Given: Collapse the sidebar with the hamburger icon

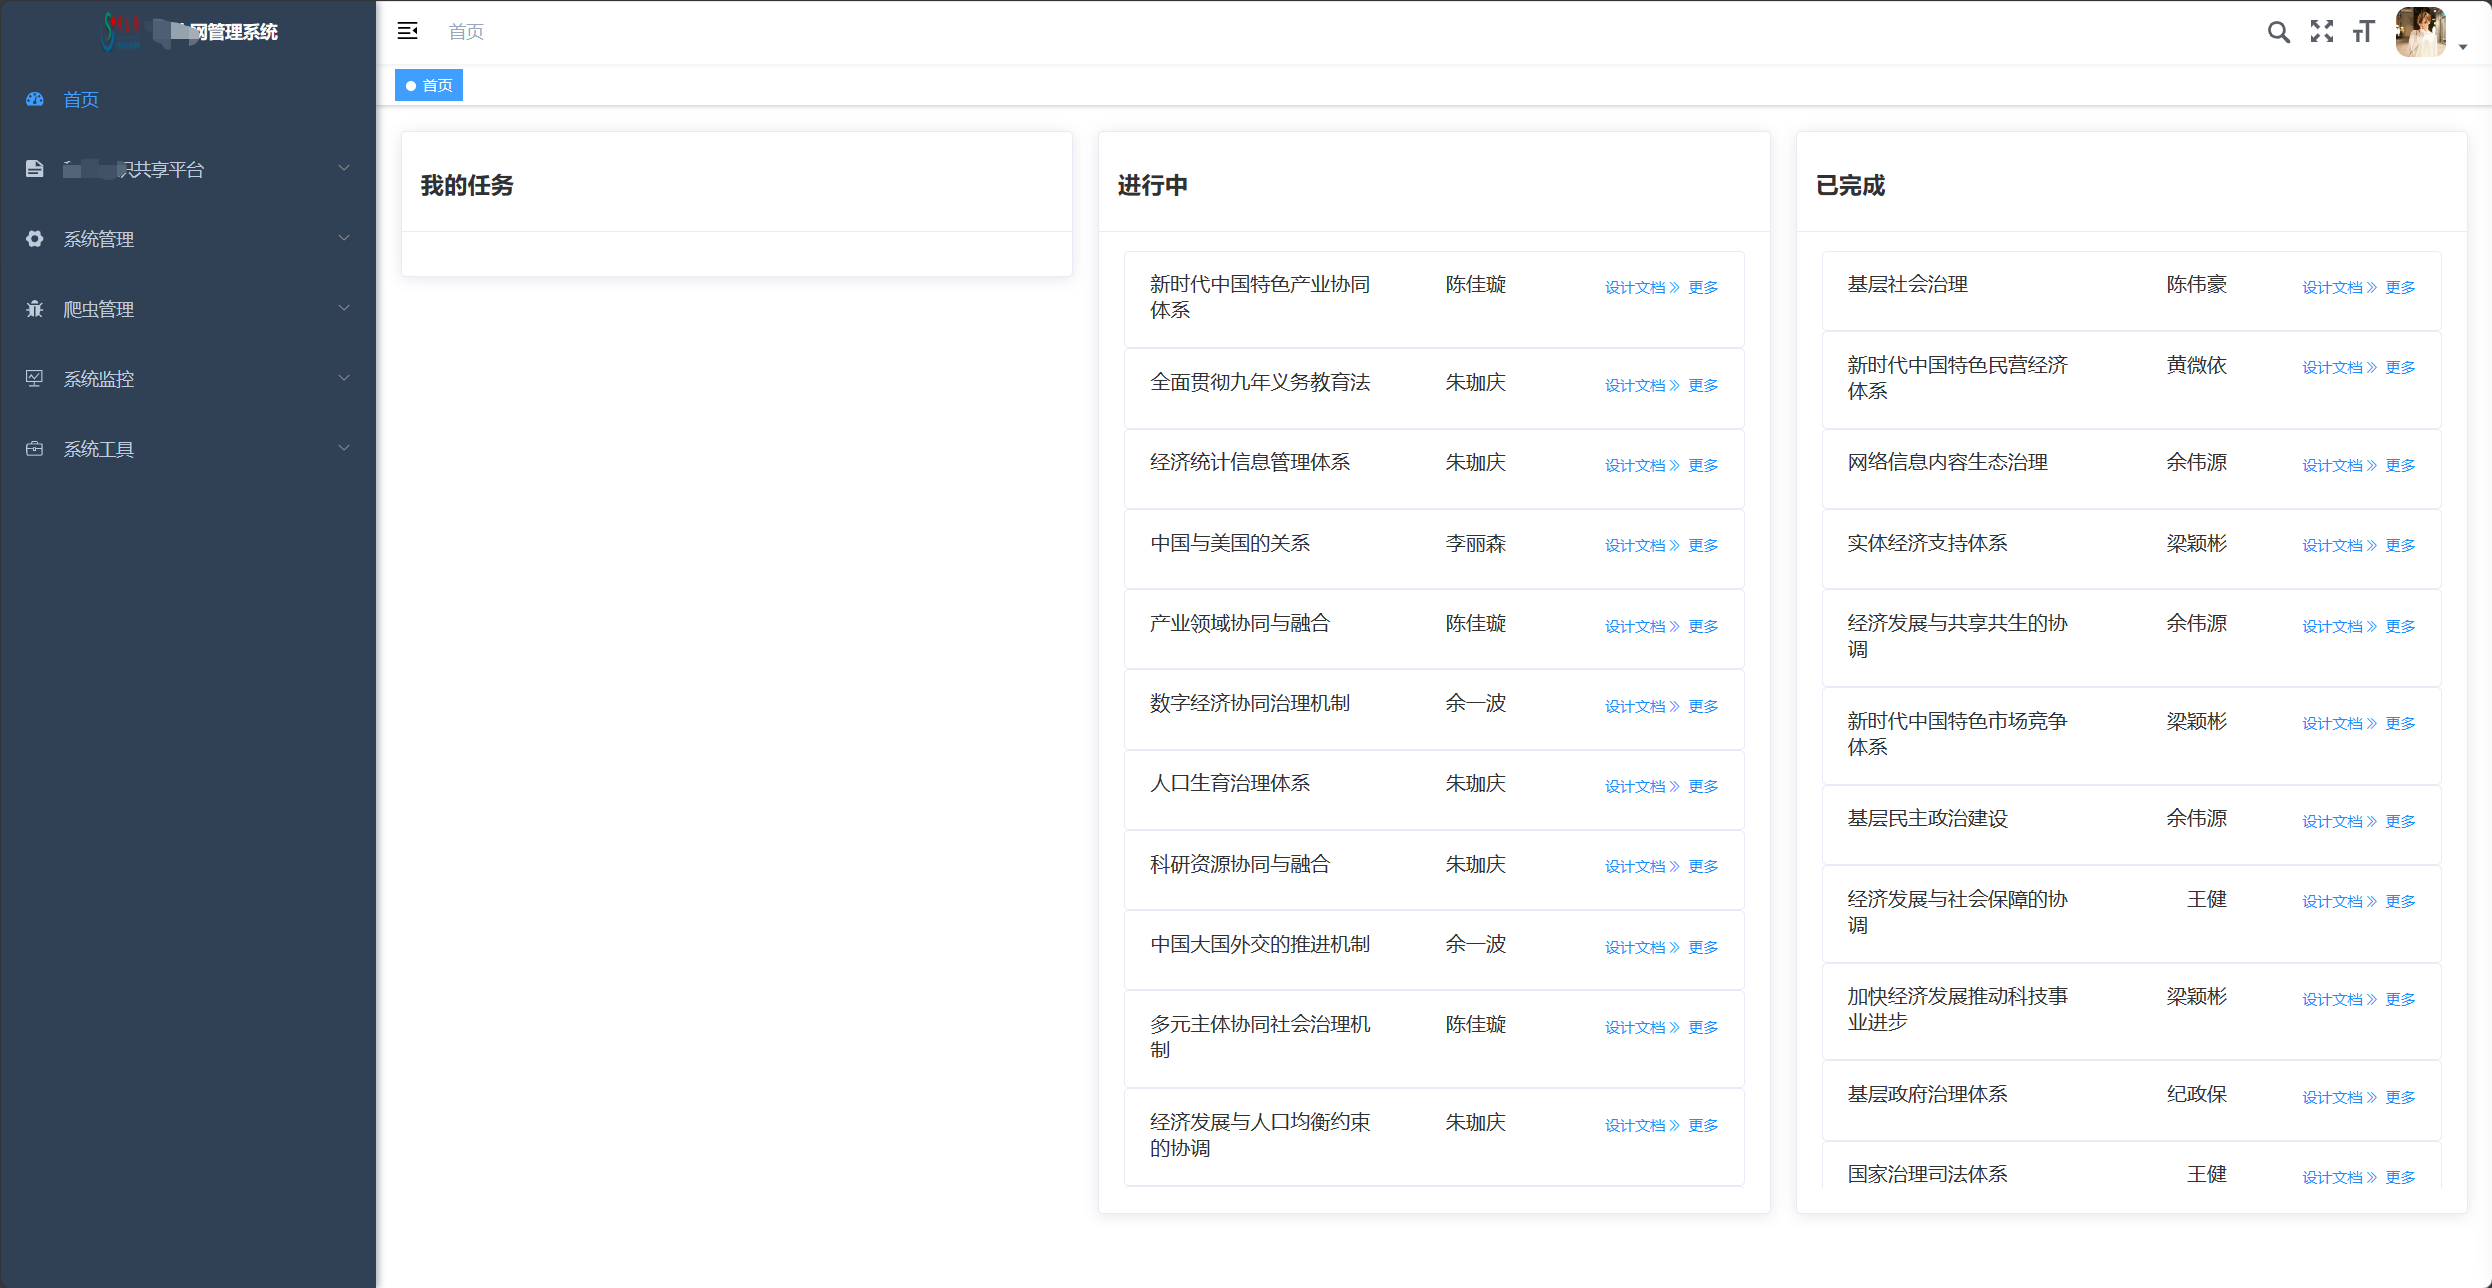Looking at the screenshot, I should (x=407, y=31).
